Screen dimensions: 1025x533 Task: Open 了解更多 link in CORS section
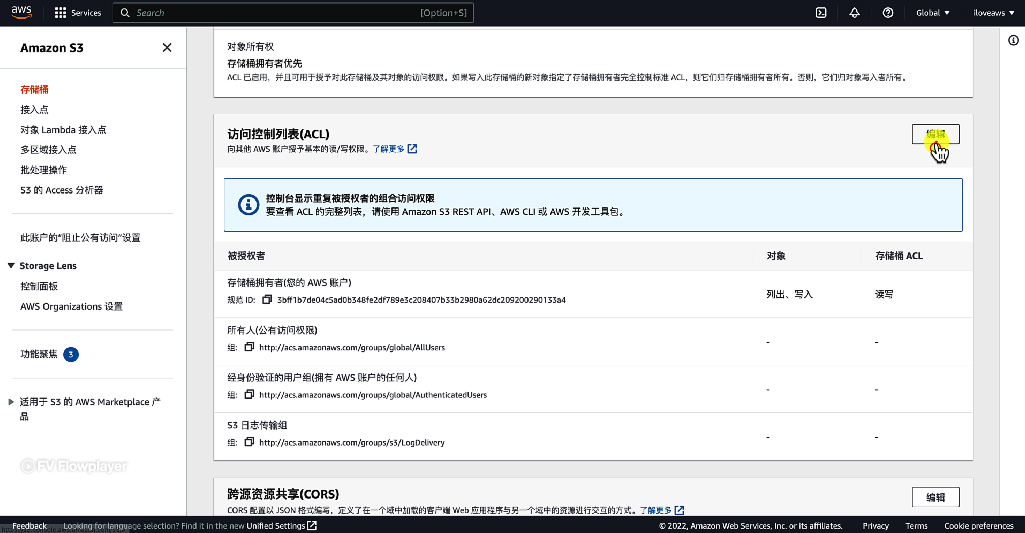click(662, 510)
